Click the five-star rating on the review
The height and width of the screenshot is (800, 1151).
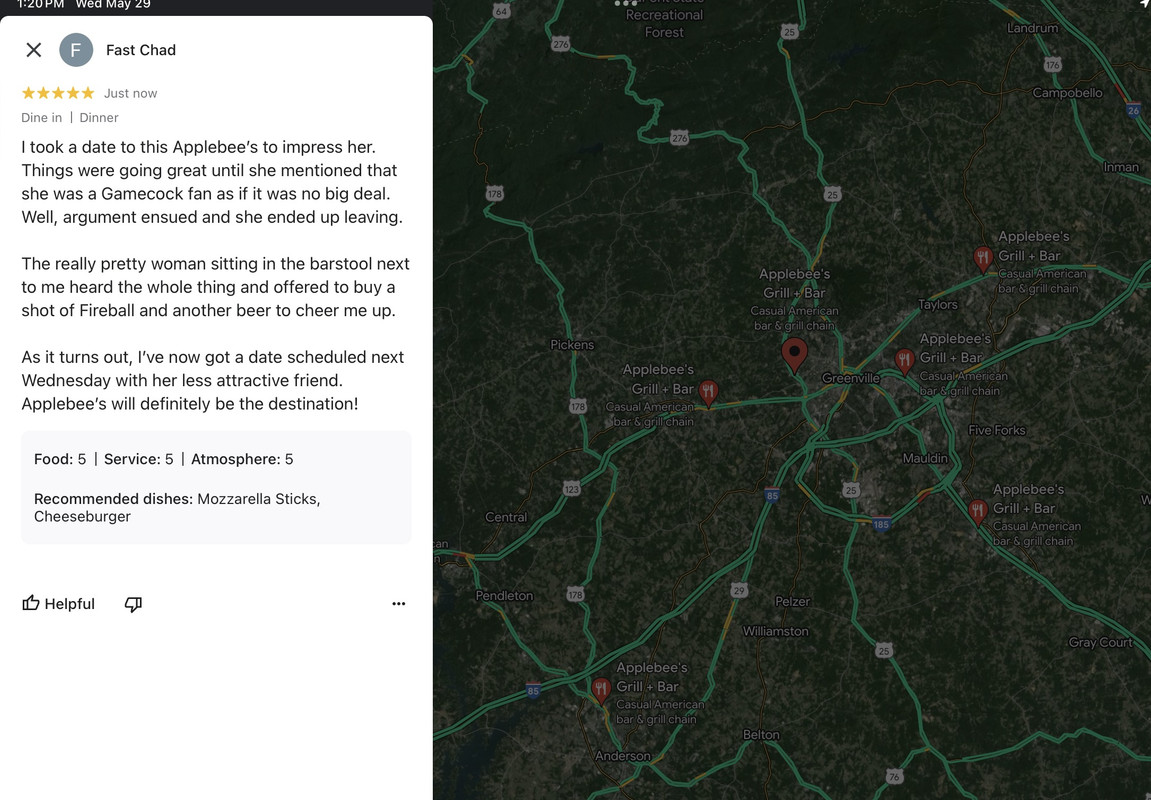(x=58, y=93)
